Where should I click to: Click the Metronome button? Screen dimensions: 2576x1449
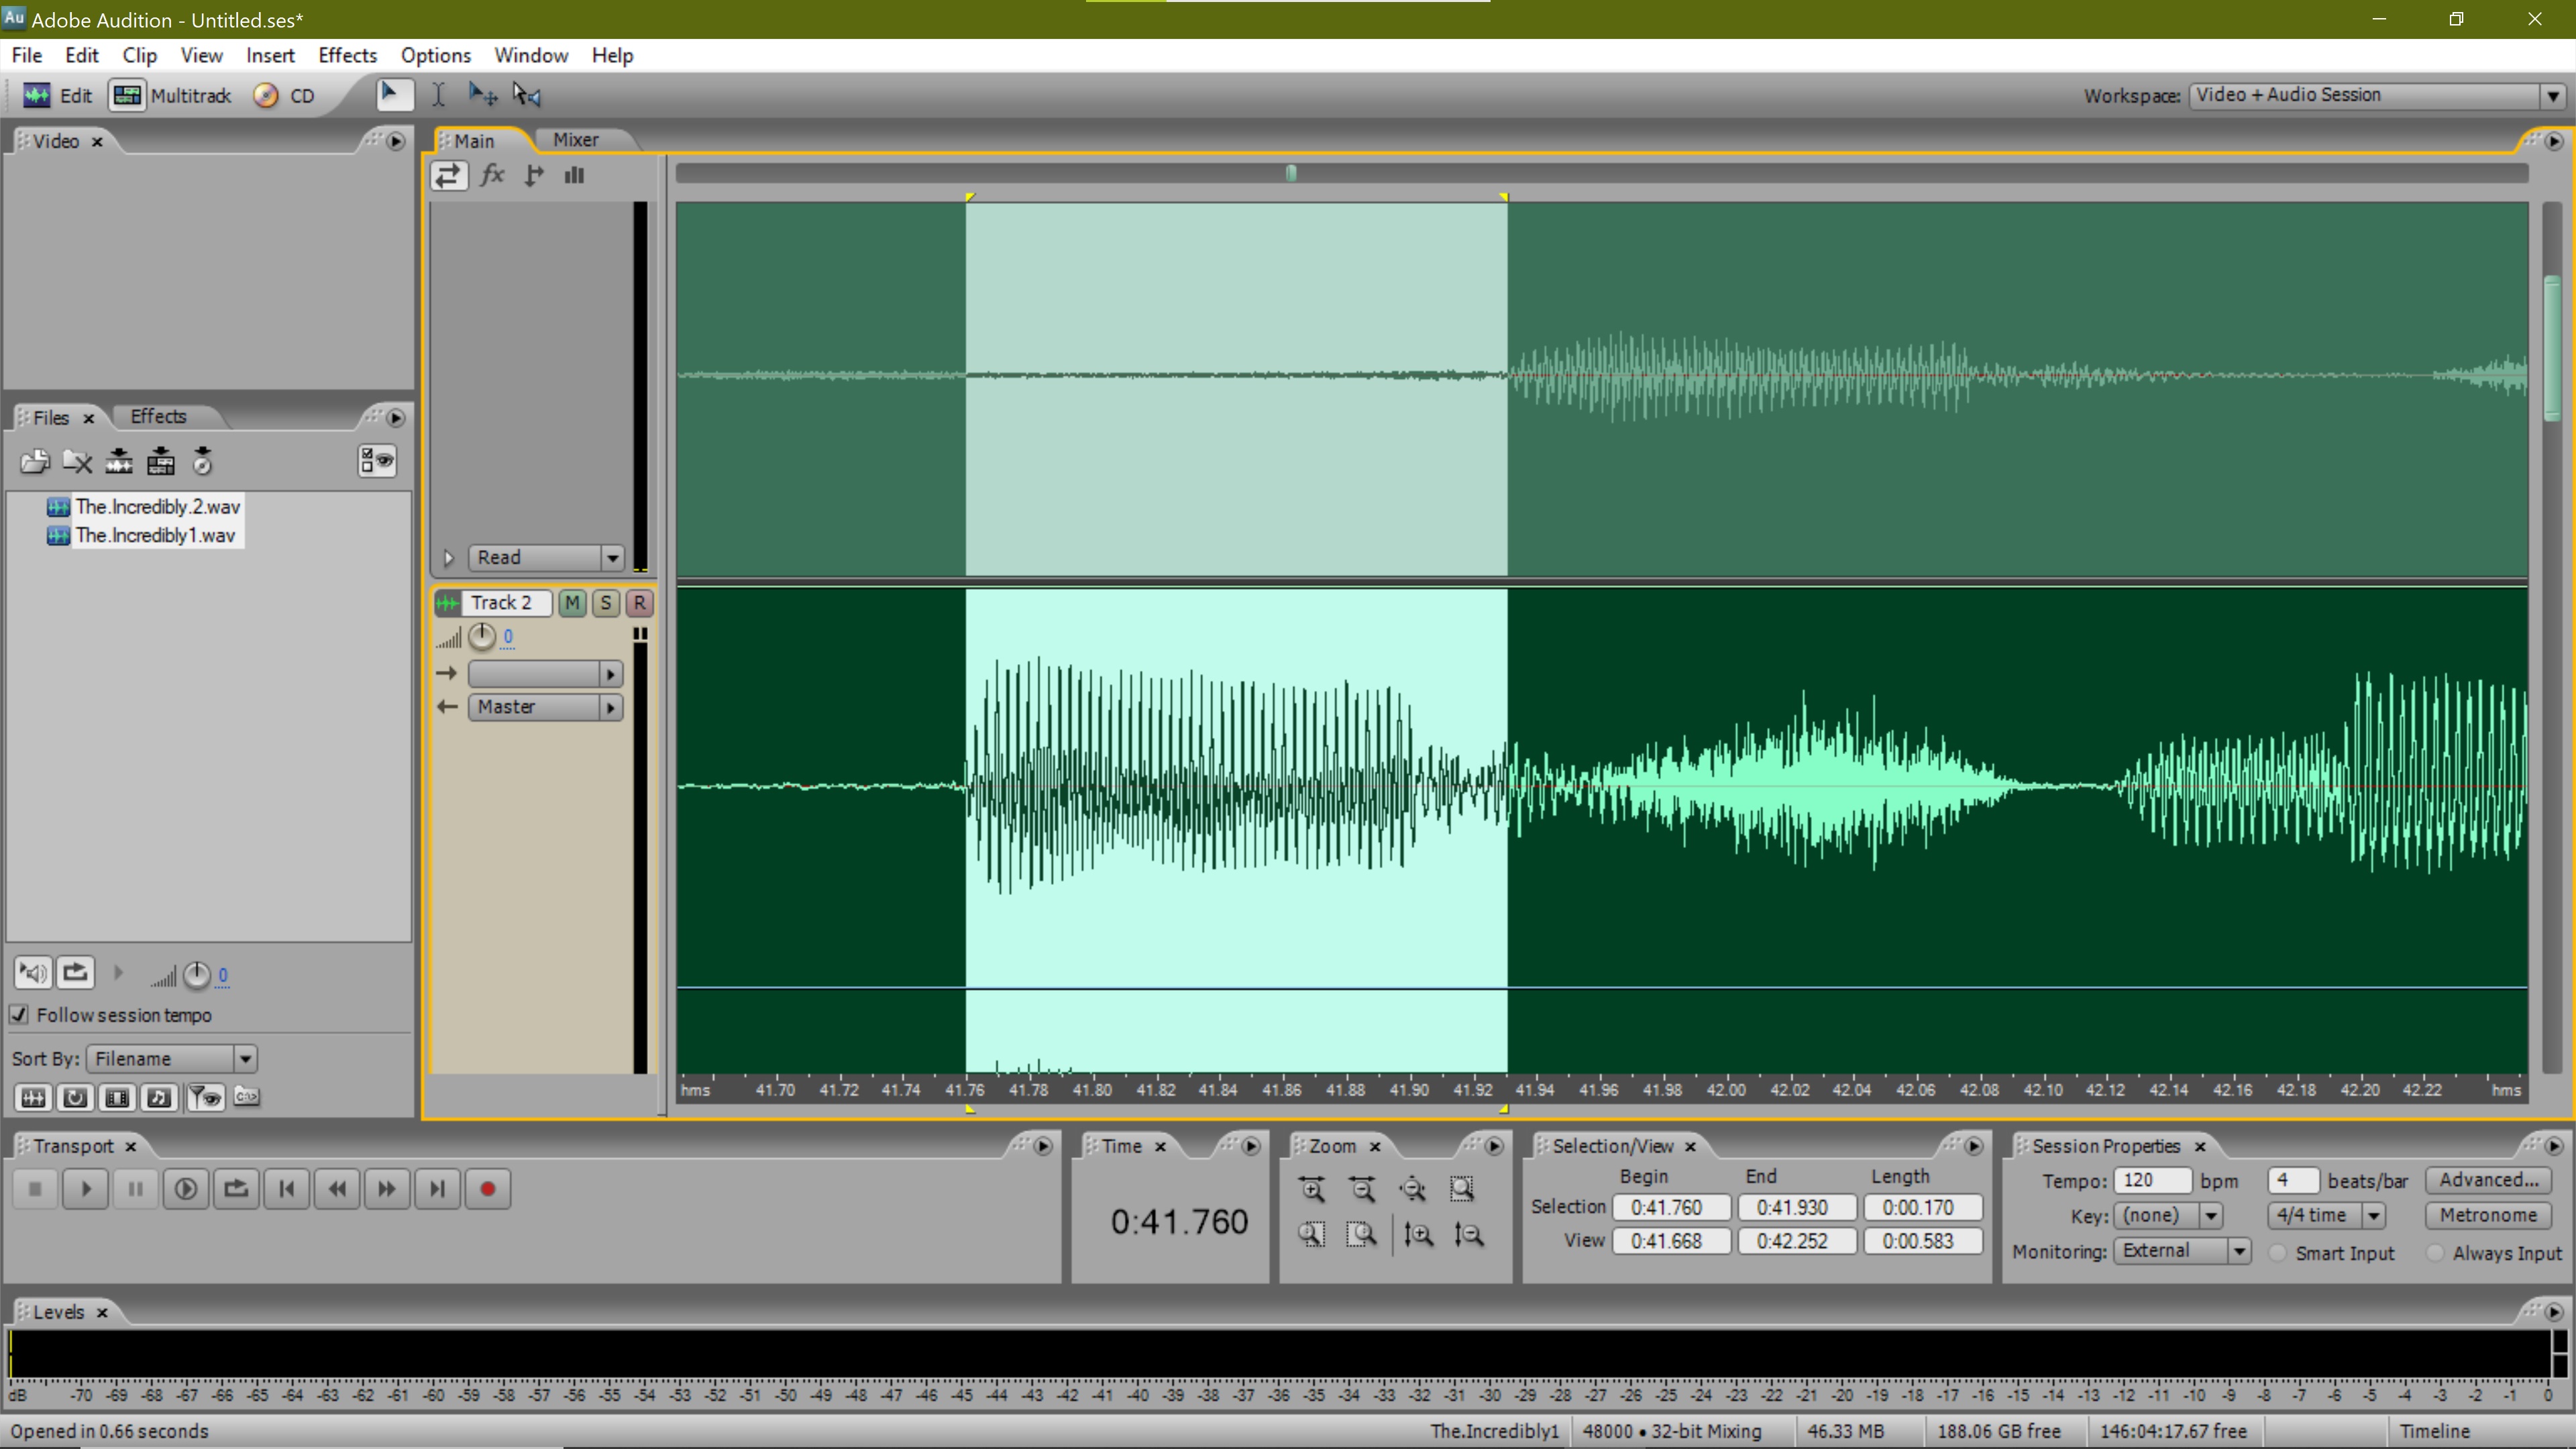(x=2487, y=1215)
